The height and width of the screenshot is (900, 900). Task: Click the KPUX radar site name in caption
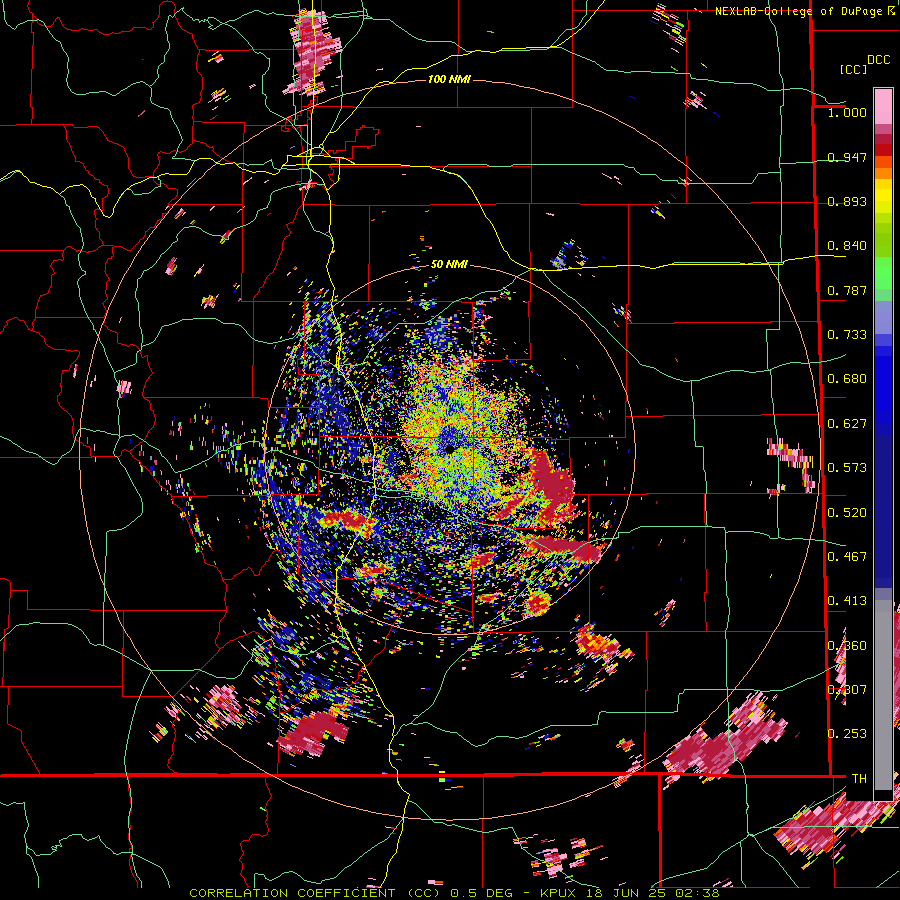point(560,893)
